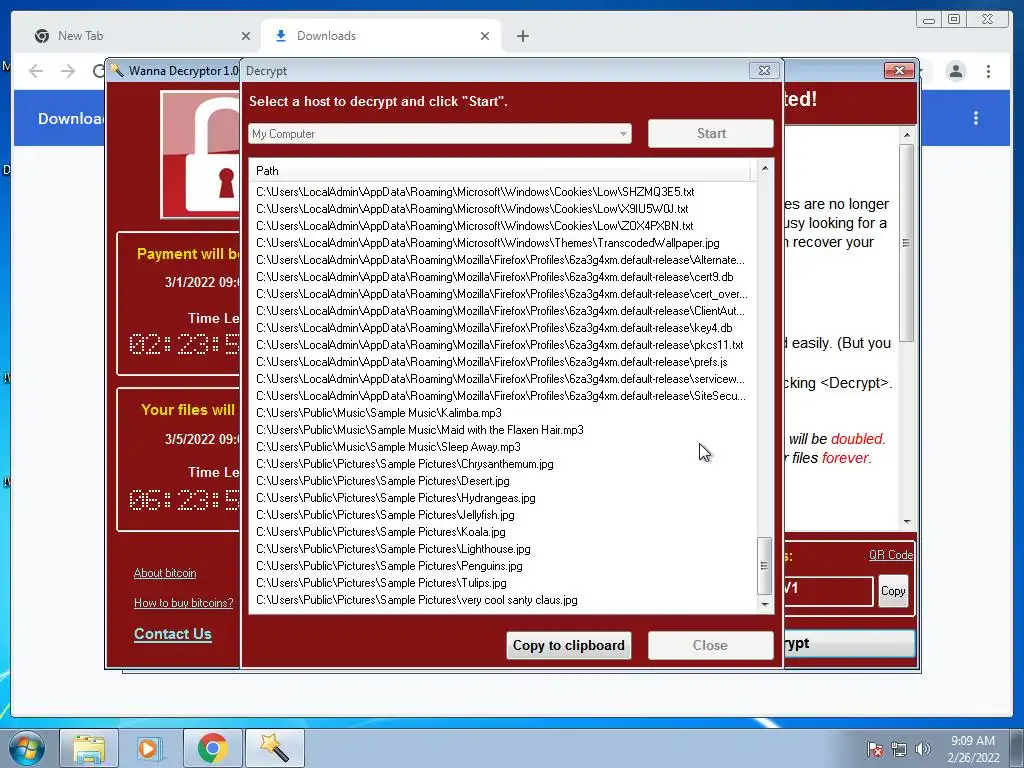Go back in Chrome

pos(36,71)
